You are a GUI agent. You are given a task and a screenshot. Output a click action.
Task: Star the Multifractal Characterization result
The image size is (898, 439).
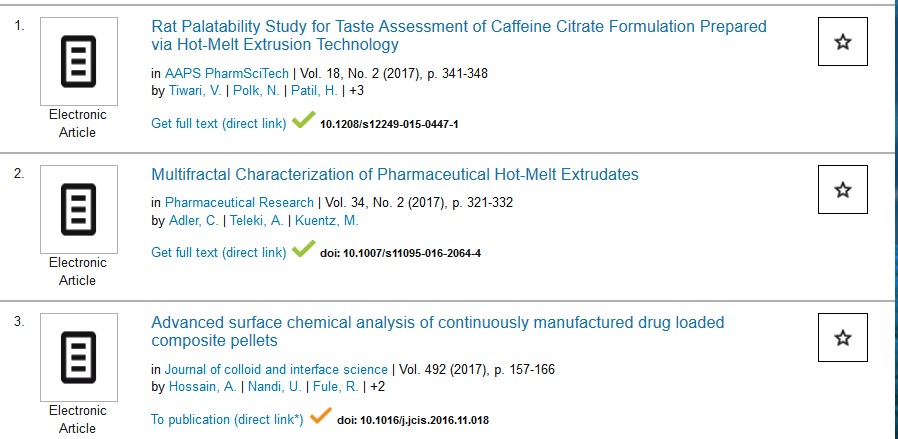843,190
